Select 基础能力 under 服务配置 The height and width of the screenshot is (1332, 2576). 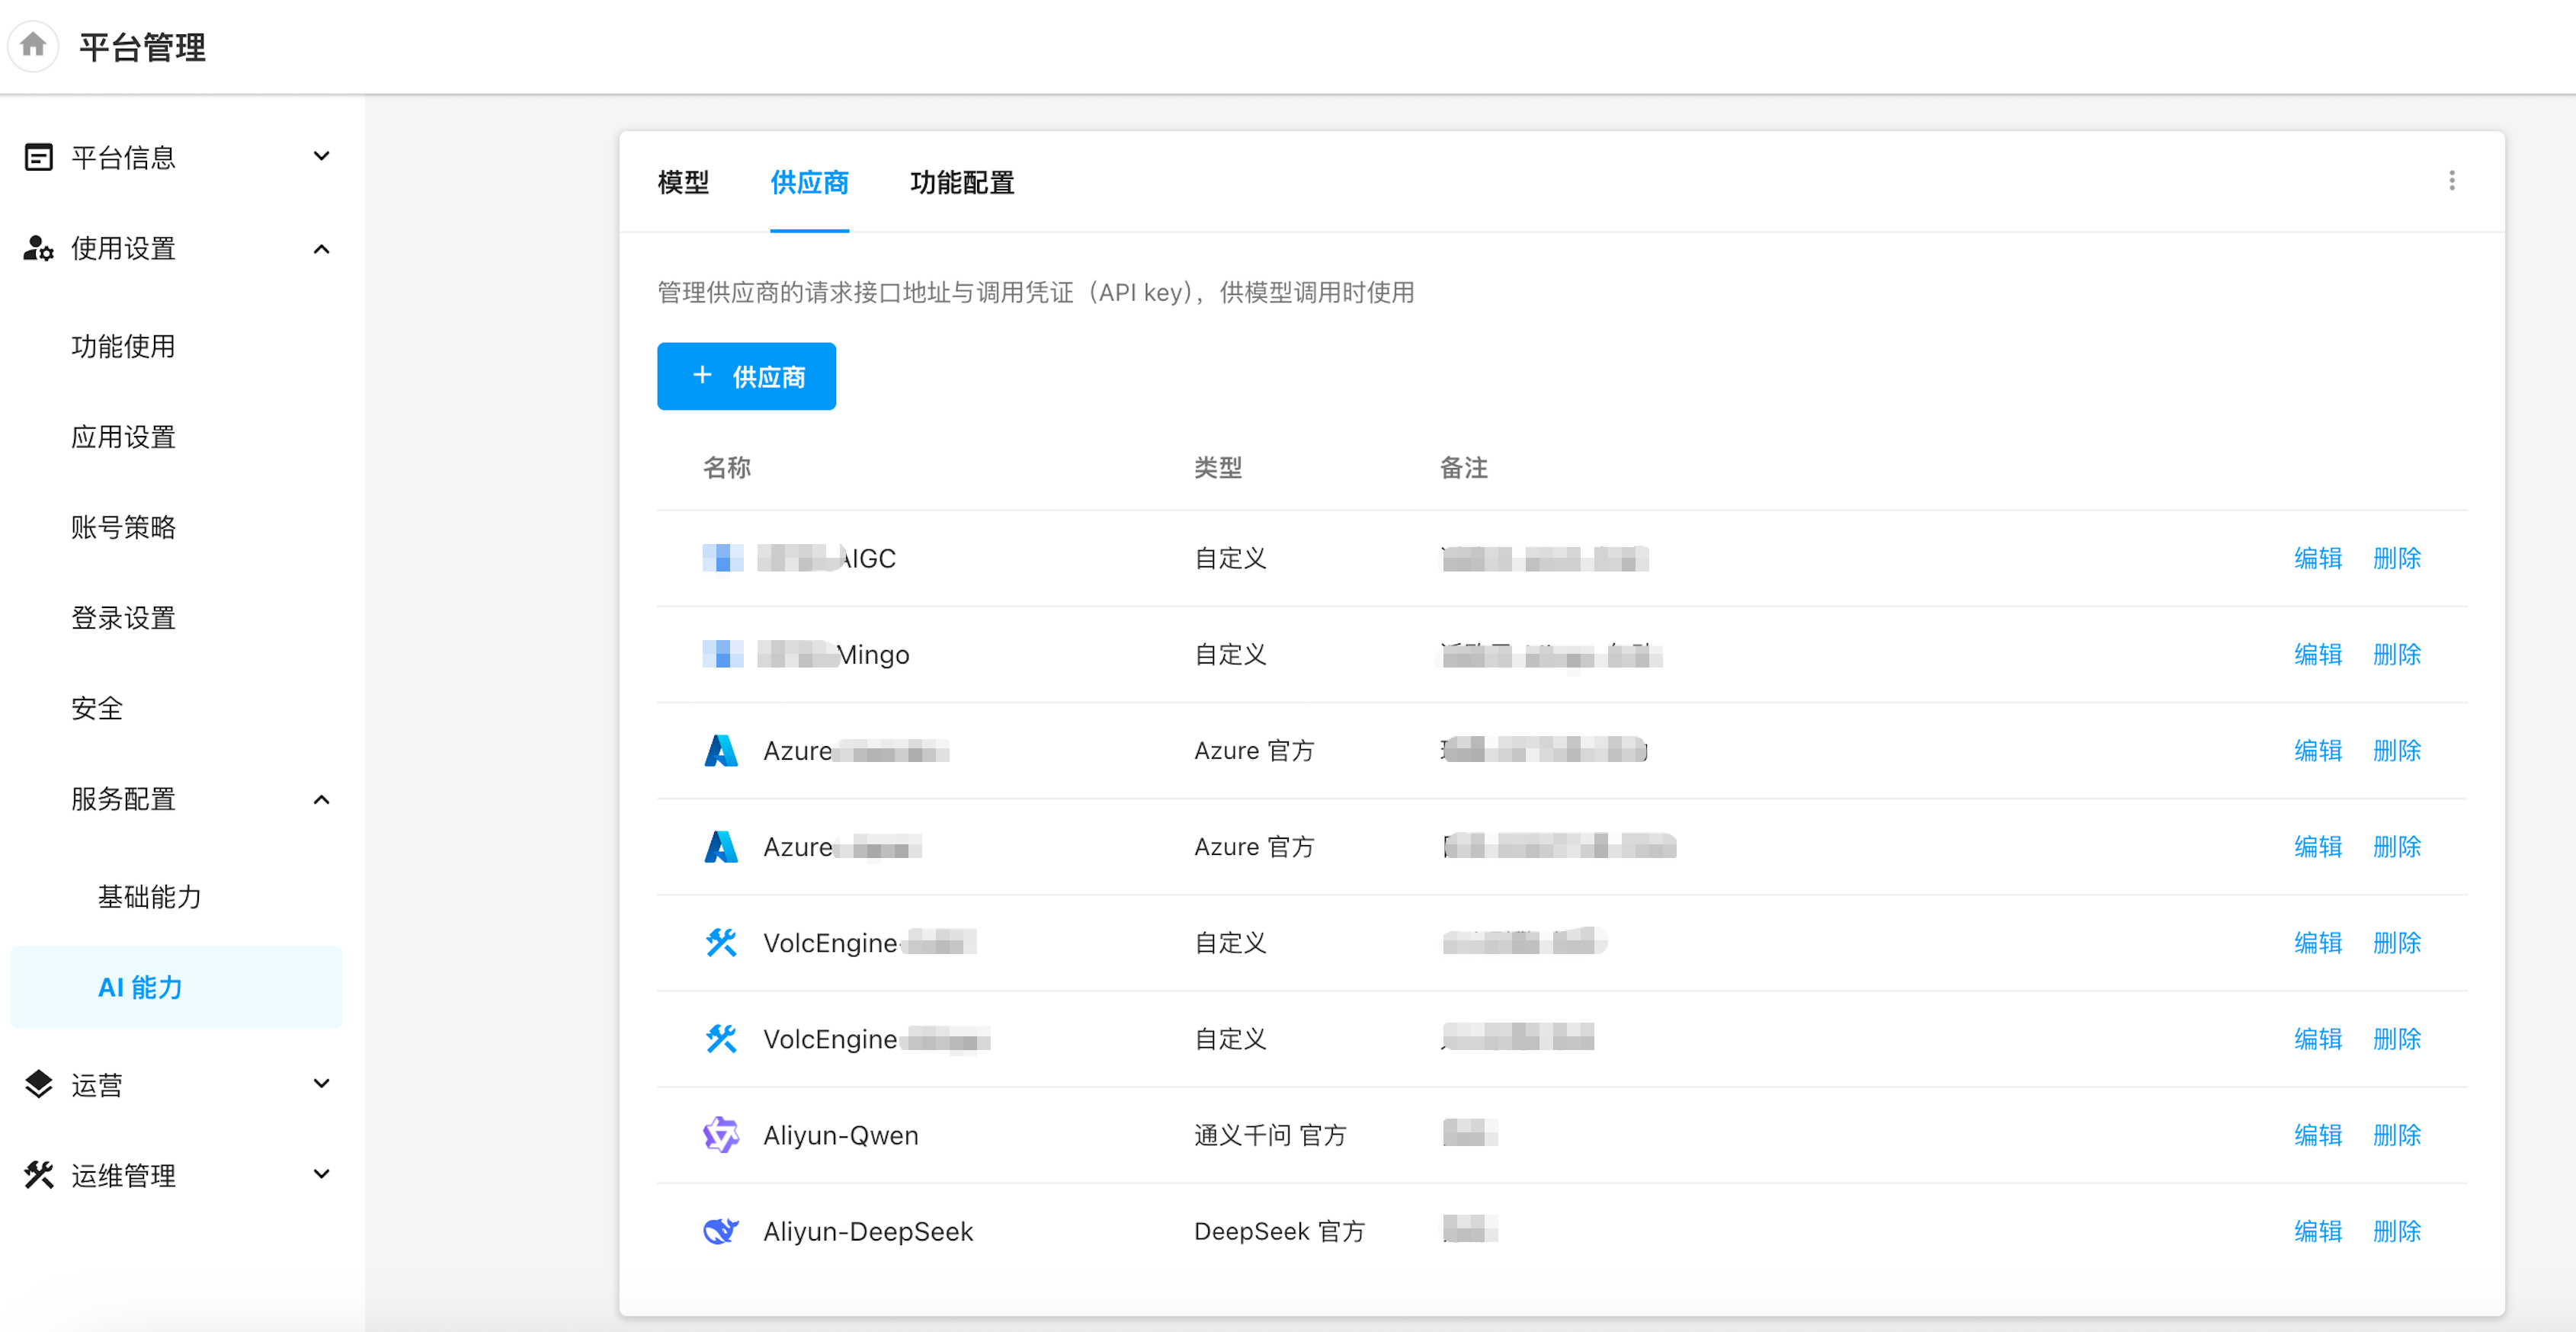149,896
